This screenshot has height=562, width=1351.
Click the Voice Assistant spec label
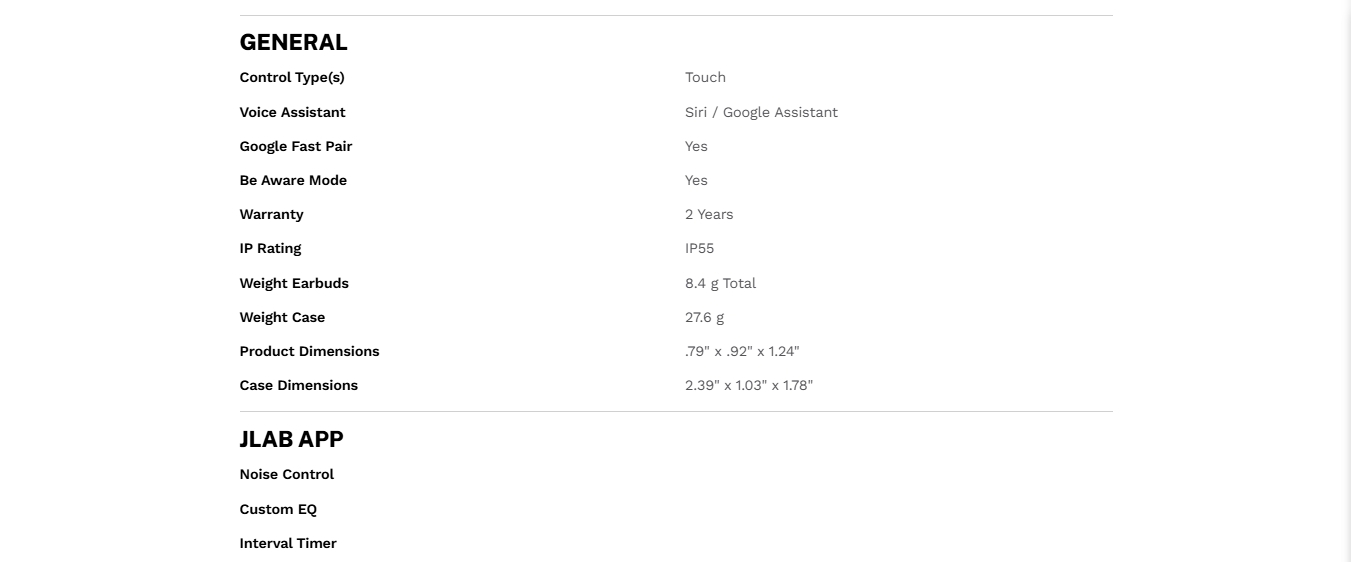tap(292, 112)
